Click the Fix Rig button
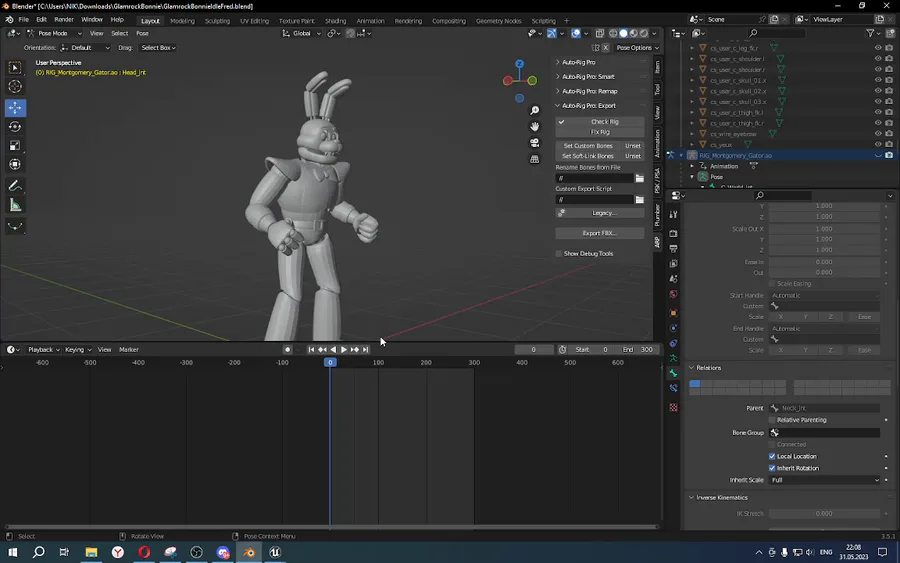Image resolution: width=900 pixels, height=563 pixels. (x=600, y=132)
